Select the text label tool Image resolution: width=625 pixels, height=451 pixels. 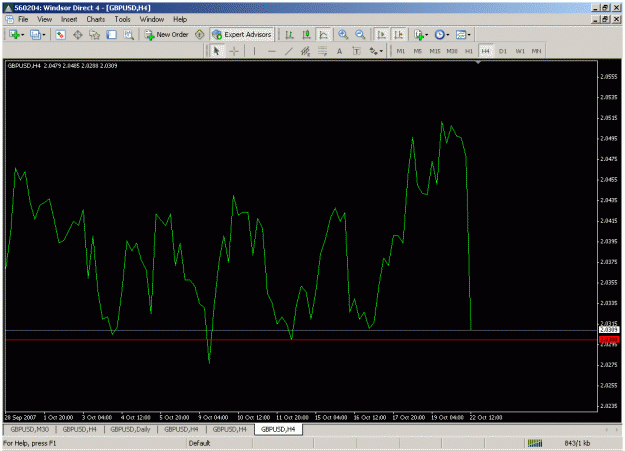pyautogui.click(x=356, y=51)
